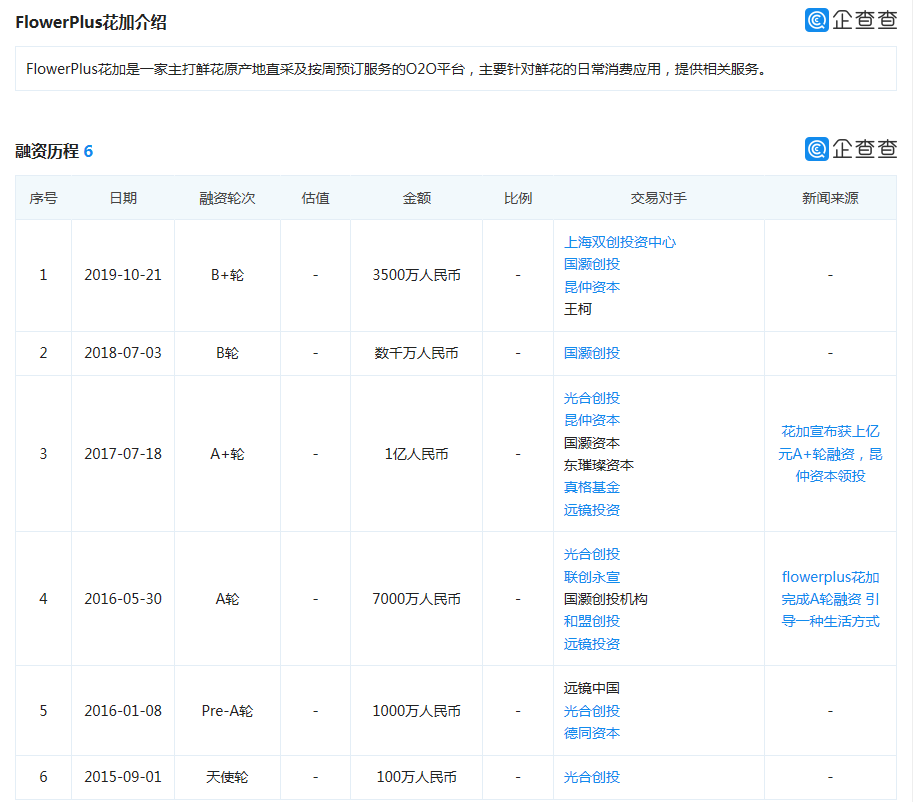Open the 德同资本 investor link
Viewport: 913px width, 802px height.
pyautogui.click(x=592, y=733)
